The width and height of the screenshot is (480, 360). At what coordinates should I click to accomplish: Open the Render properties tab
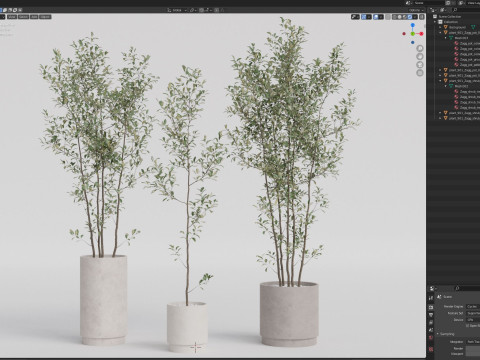[431, 307]
